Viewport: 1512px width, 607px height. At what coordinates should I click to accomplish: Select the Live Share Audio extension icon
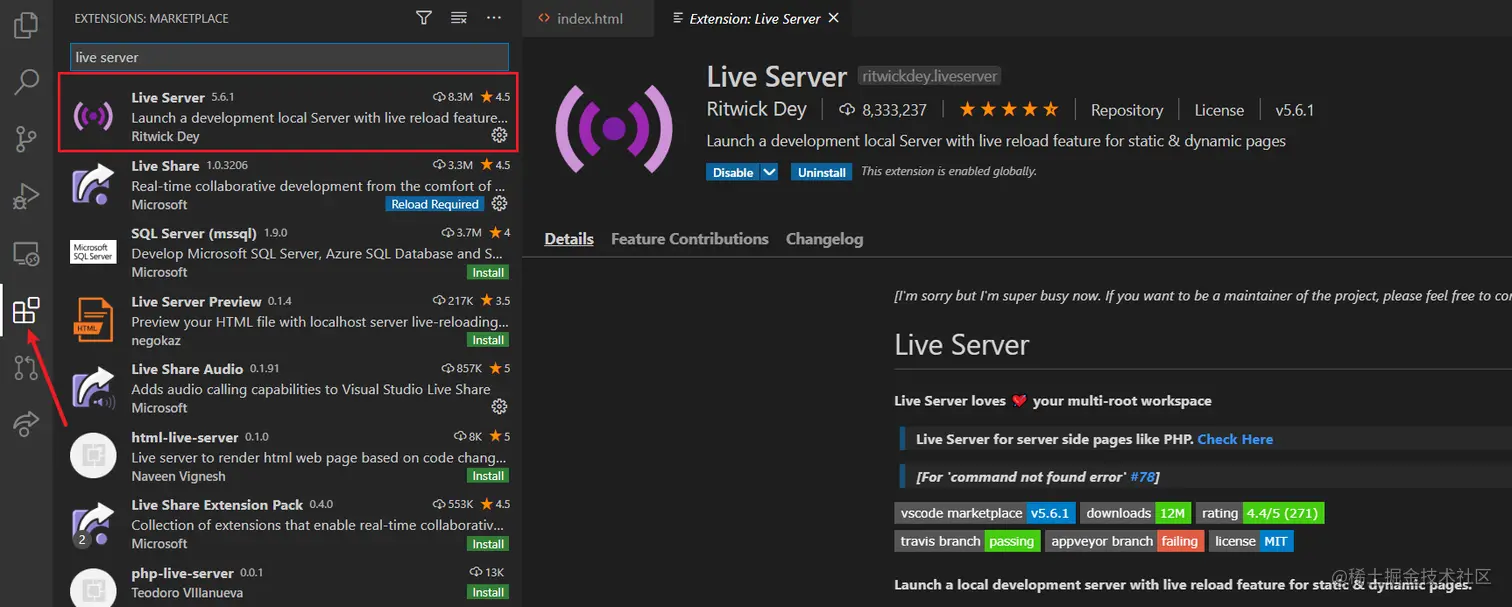(93, 388)
